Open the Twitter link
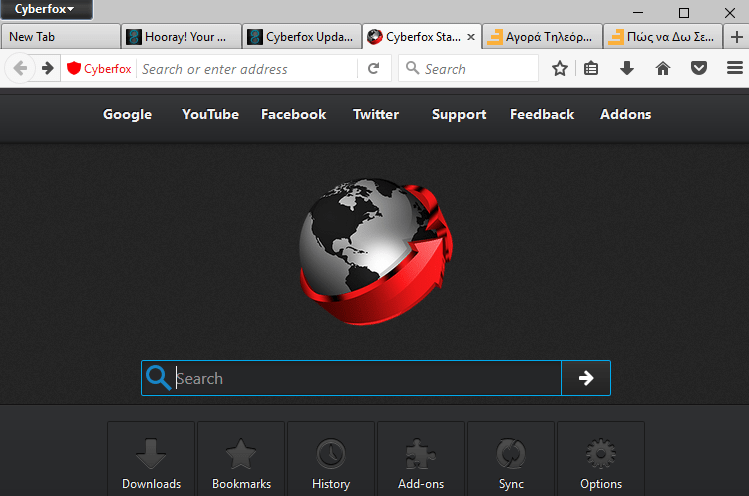This screenshot has height=496, width=749. pyautogui.click(x=376, y=115)
